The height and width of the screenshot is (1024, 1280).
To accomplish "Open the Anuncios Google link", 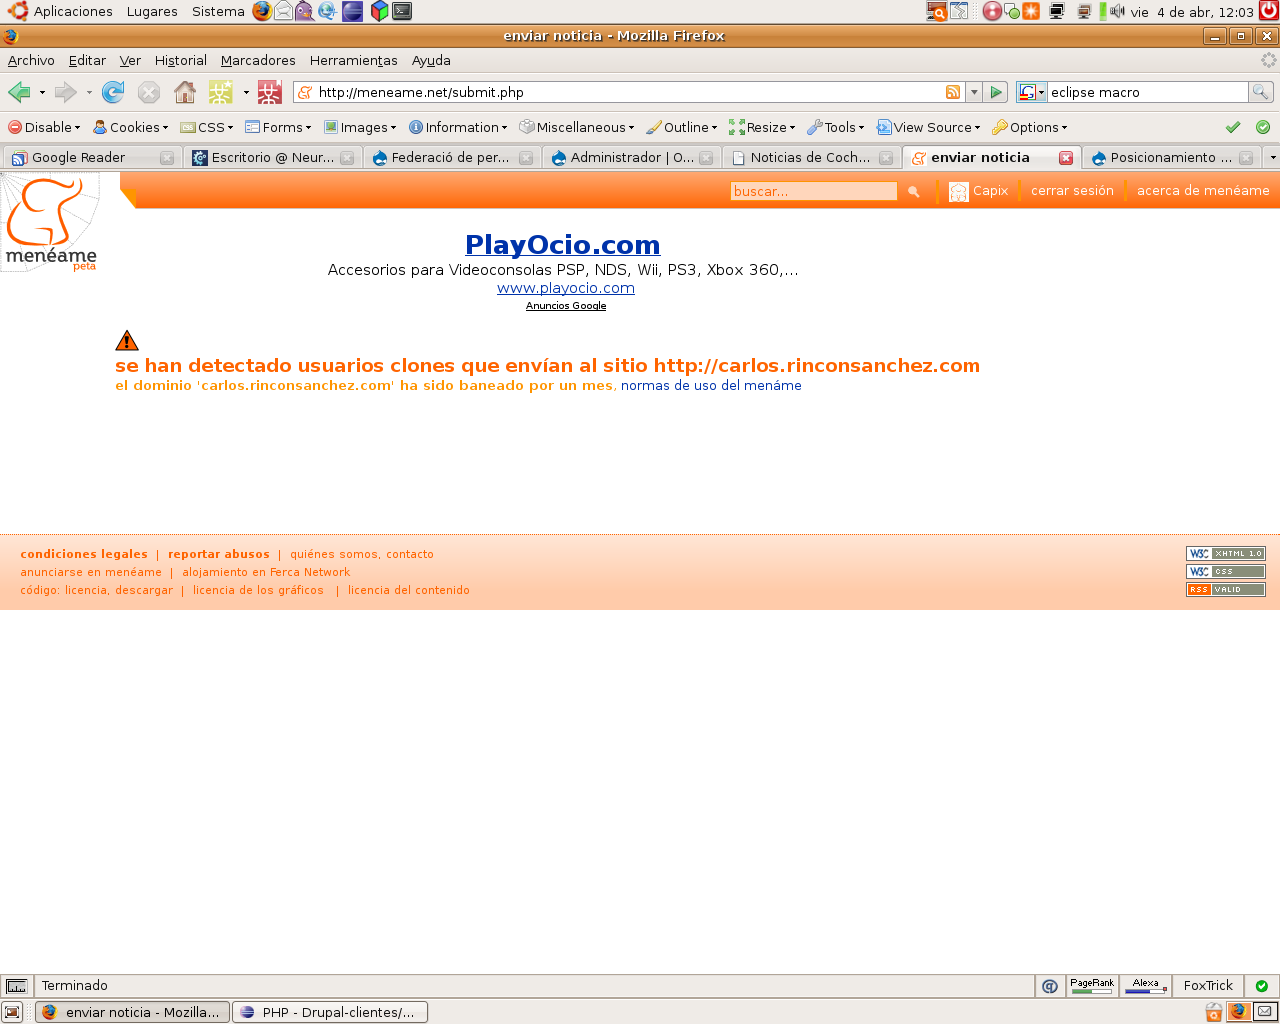I will (x=566, y=306).
